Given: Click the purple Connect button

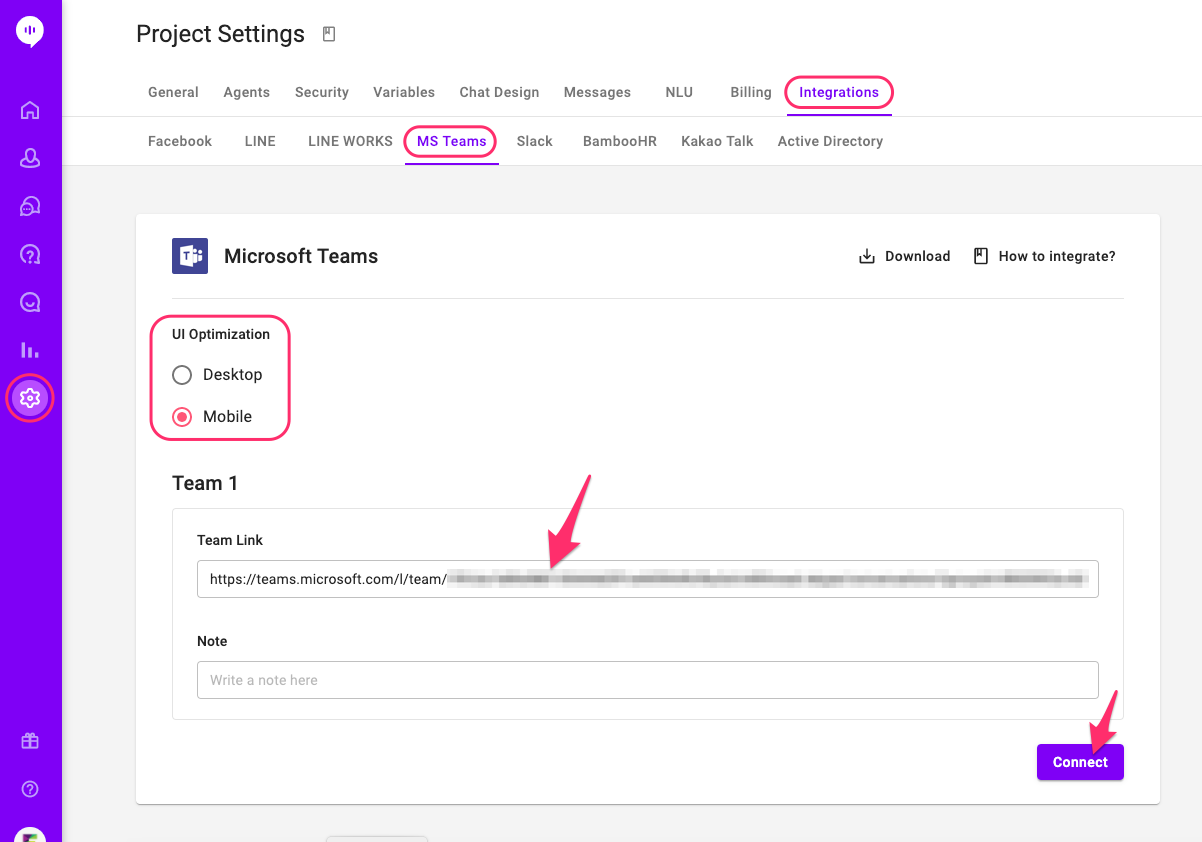Looking at the screenshot, I should coord(1080,762).
